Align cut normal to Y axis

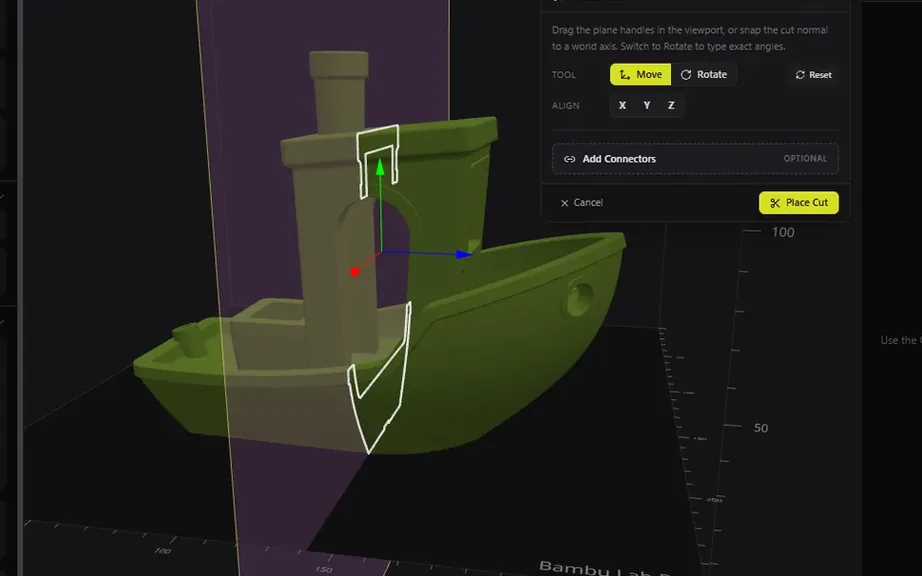coord(647,105)
